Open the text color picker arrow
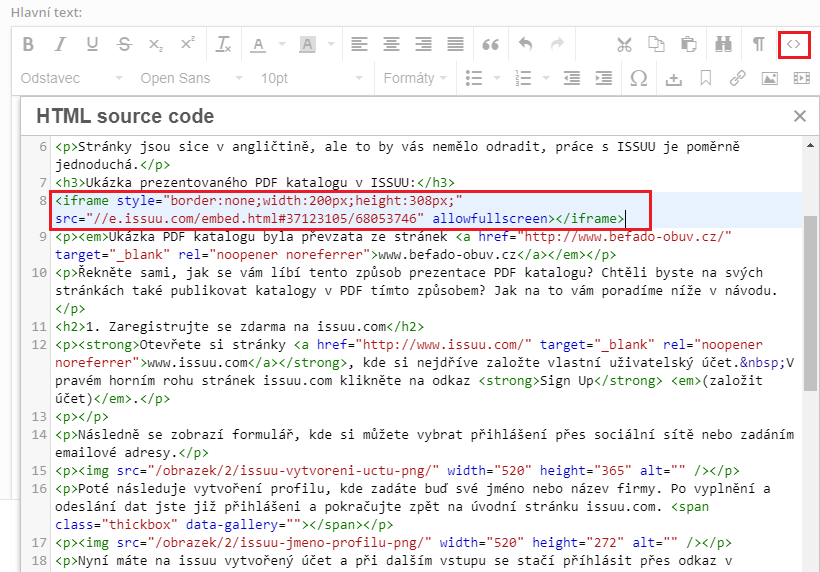The image size is (820, 572). click(277, 45)
